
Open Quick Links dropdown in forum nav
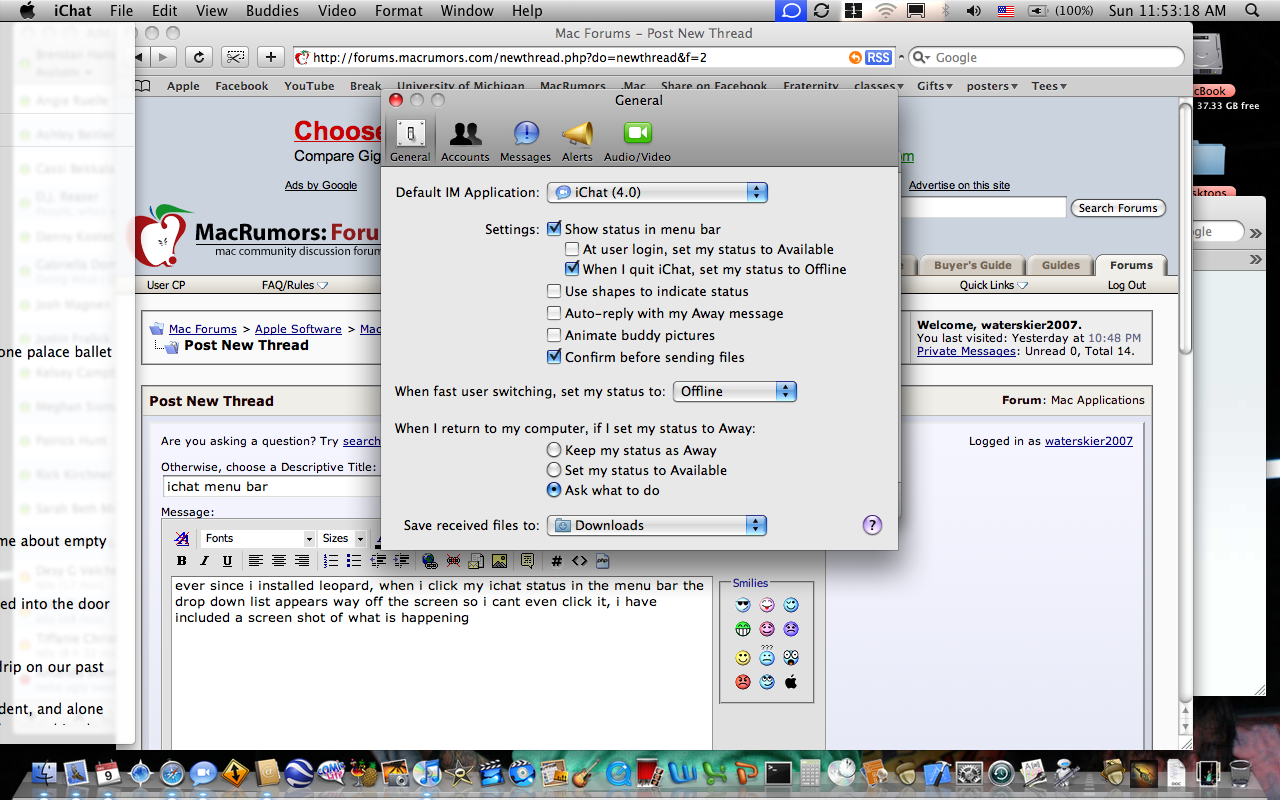[993, 285]
